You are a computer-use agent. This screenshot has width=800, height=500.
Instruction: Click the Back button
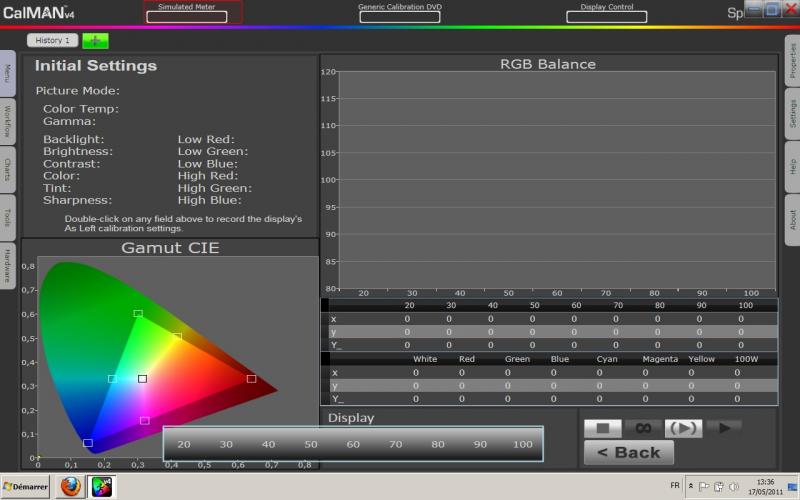pos(629,453)
